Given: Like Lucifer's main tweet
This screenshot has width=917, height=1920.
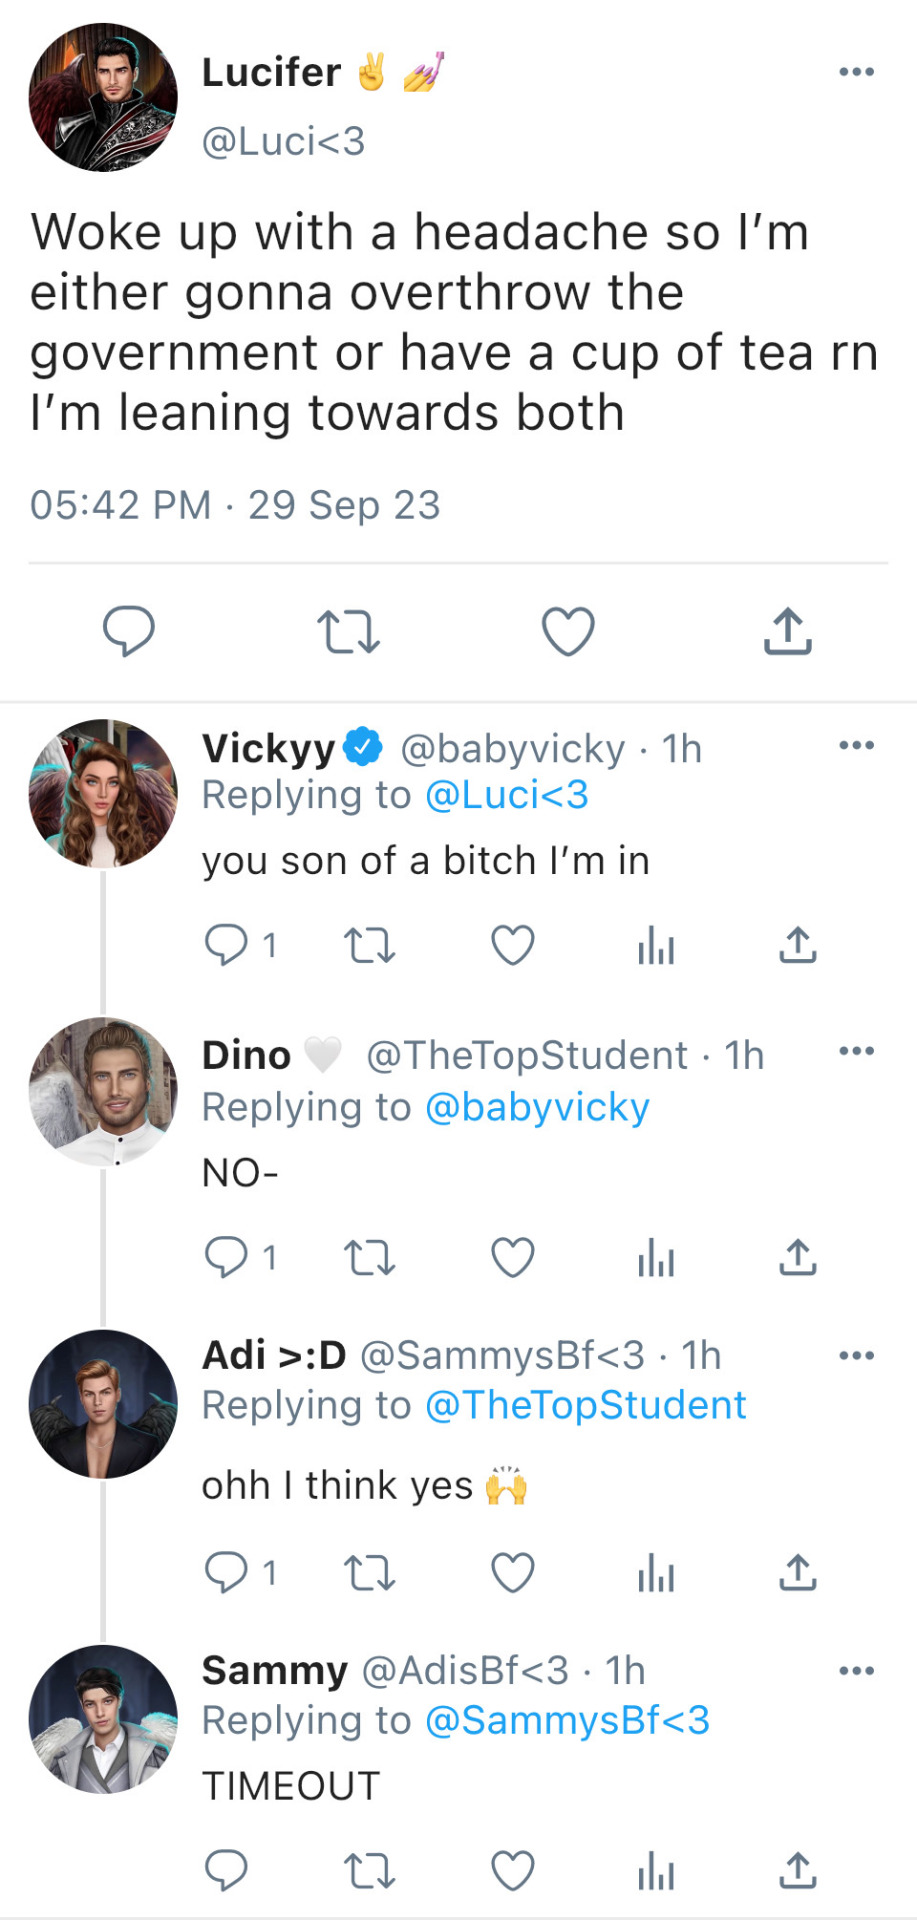Looking at the screenshot, I should 568,631.
